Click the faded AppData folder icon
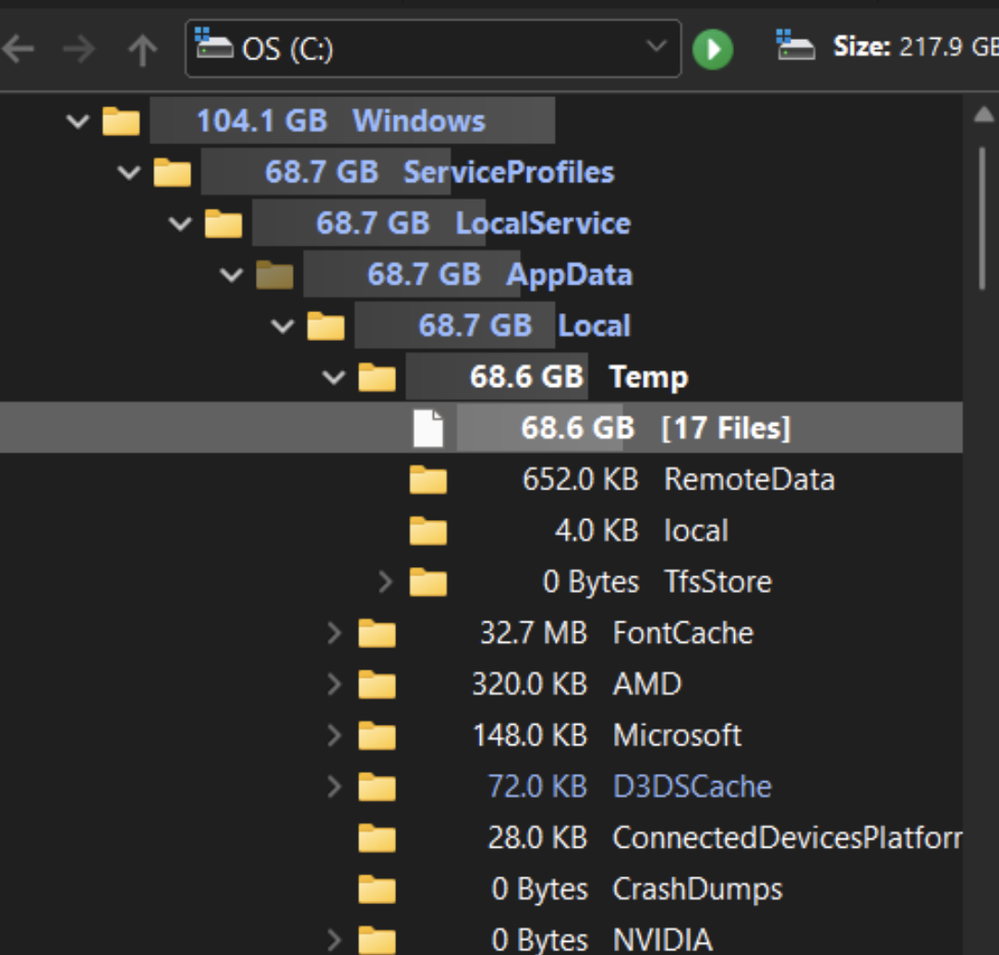999x955 pixels. tap(274, 275)
